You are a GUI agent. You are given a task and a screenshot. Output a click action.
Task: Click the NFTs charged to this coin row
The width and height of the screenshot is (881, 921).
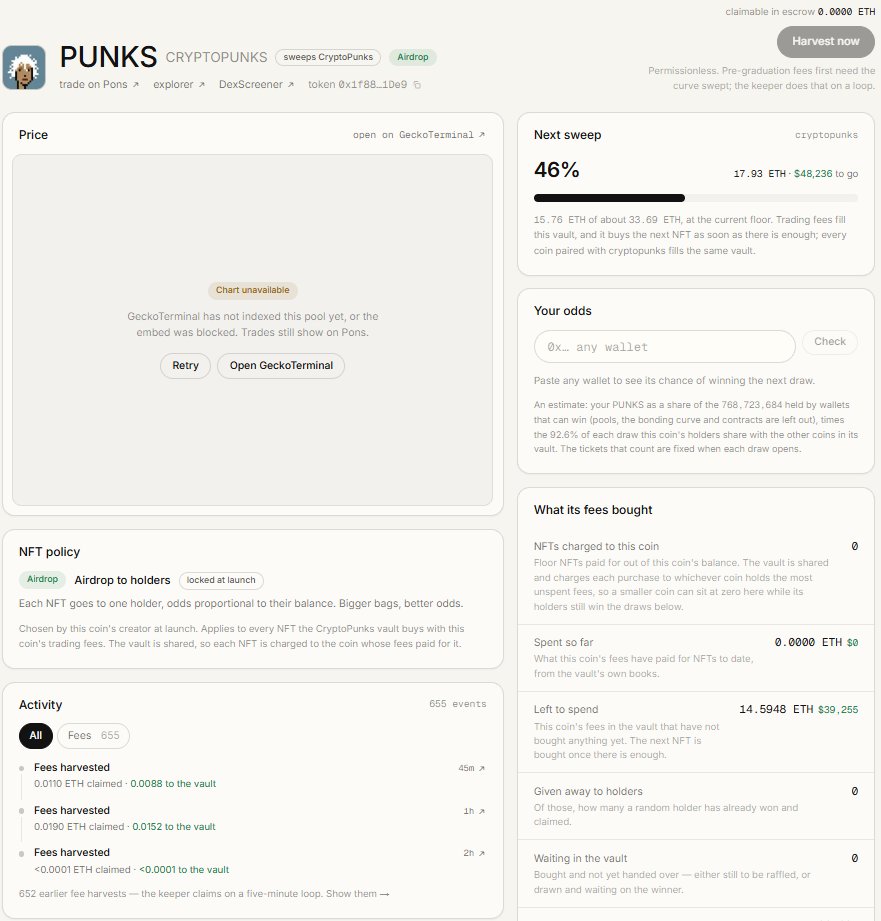(695, 576)
